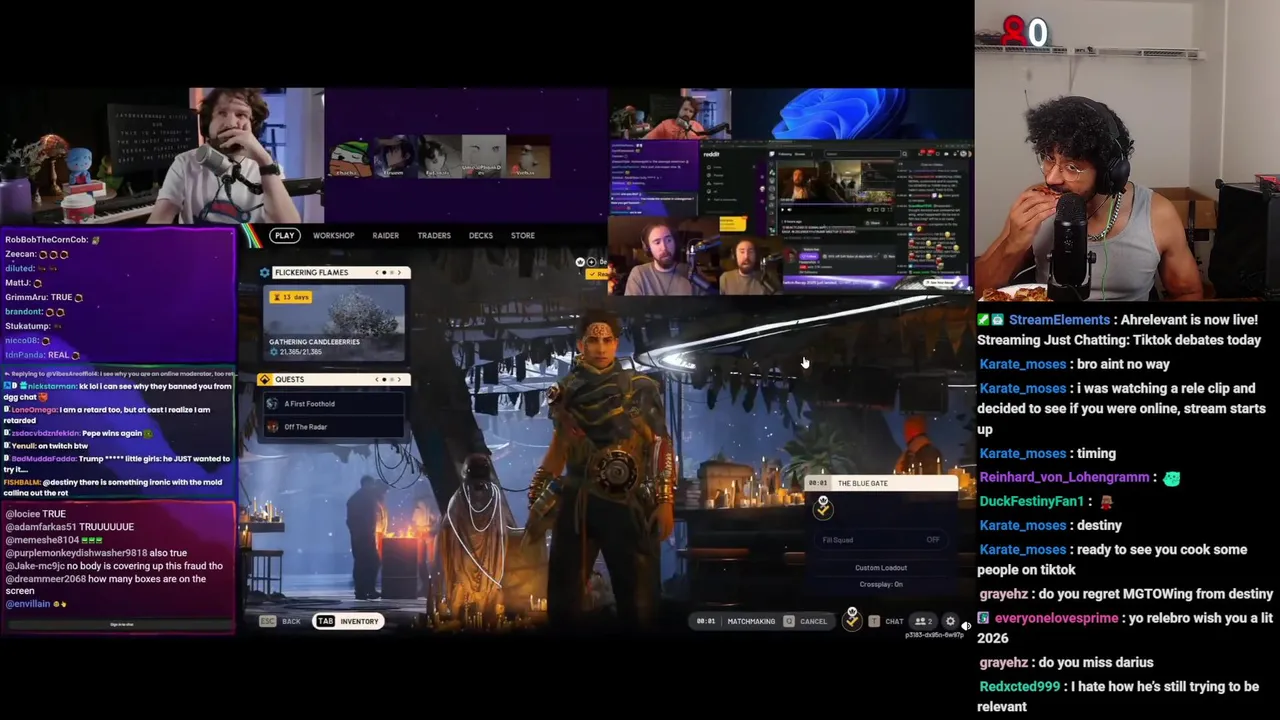Click the Reinhard_von_Lohengramm username in chat
The width and height of the screenshot is (1280, 720).
pos(1064,478)
